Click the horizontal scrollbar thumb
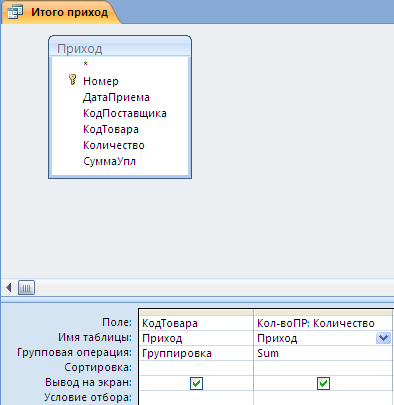The image size is (394, 405). pos(26,287)
